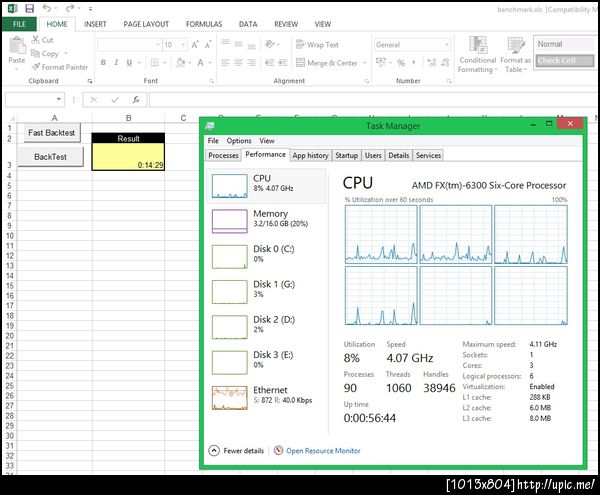Toggle Wrap Text

point(317,45)
